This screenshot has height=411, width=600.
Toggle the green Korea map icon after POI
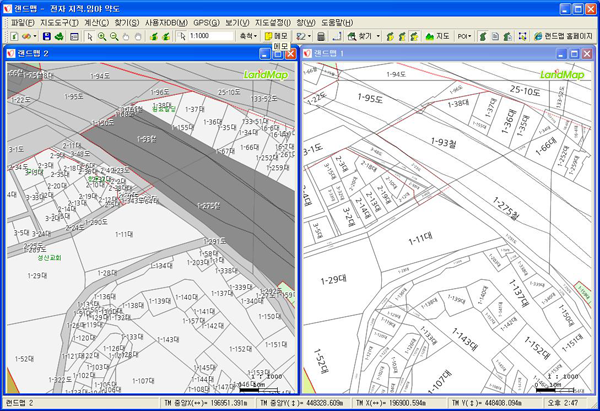coord(483,36)
